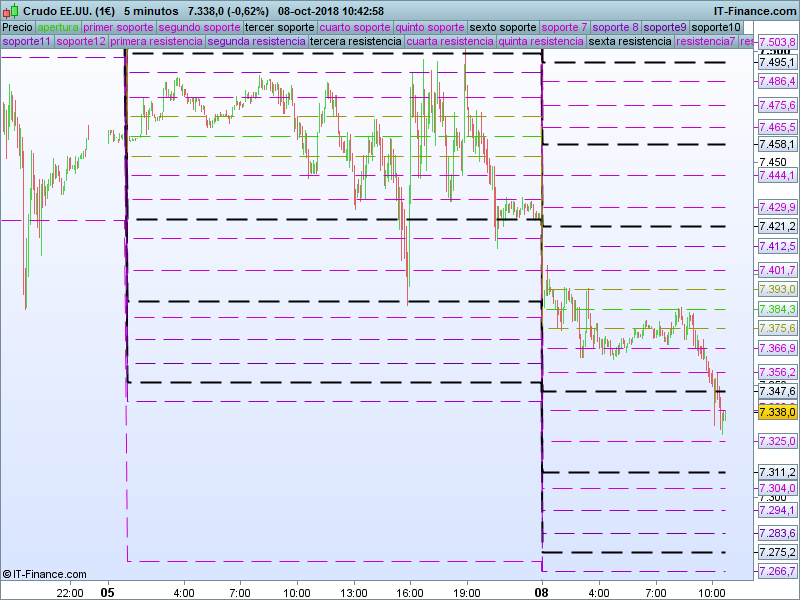Select the soporte 8 legend label
Image resolution: width=800 pixels, height=600 pixels.
[x=615, y=27]
